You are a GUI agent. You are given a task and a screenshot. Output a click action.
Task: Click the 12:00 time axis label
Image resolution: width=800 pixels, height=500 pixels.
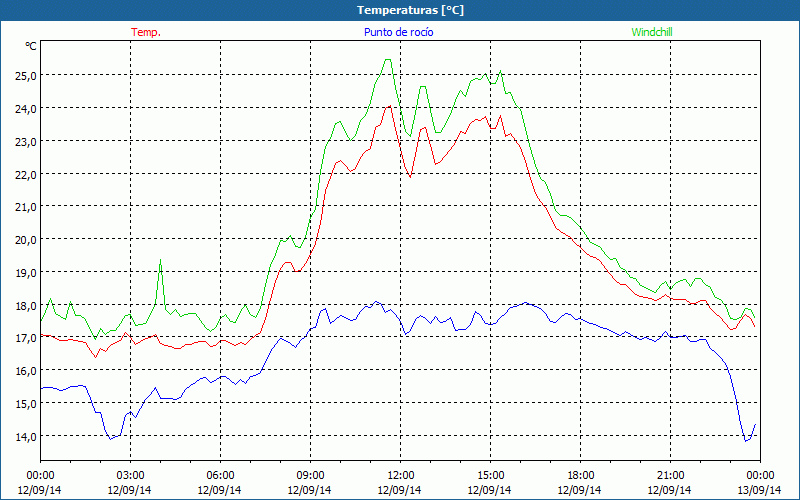tap(401, 476)
